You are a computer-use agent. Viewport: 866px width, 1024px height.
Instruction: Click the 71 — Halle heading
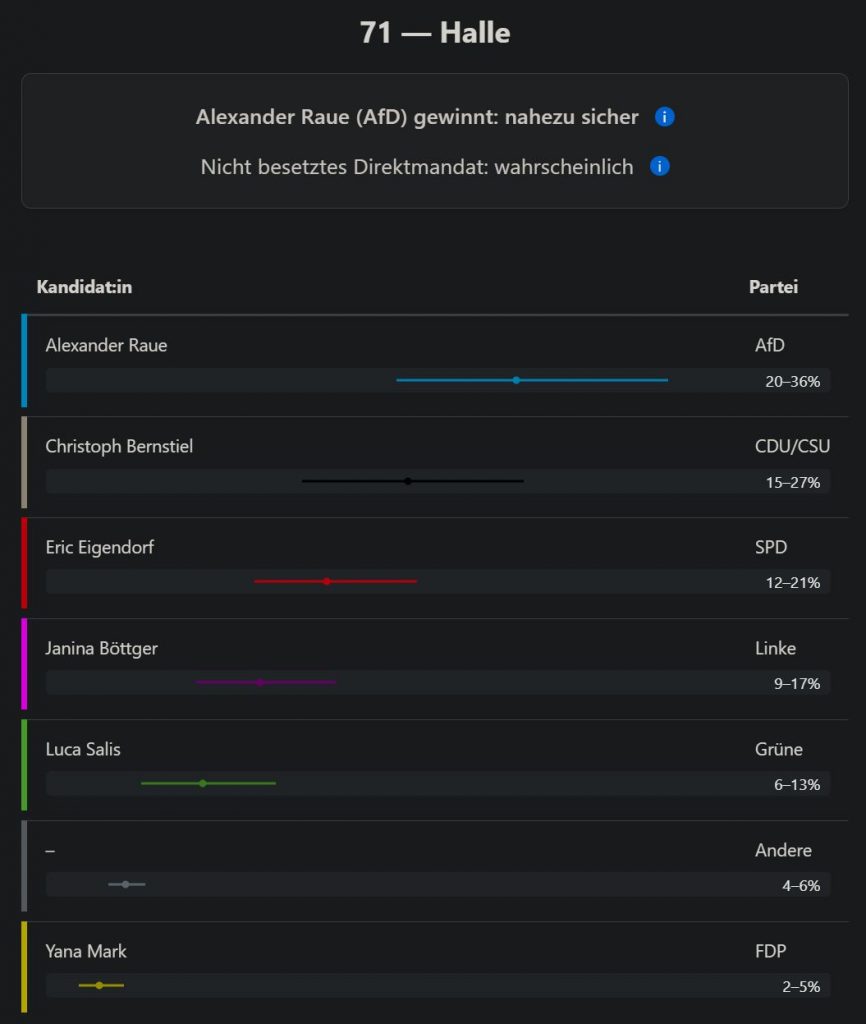point(435,33)
